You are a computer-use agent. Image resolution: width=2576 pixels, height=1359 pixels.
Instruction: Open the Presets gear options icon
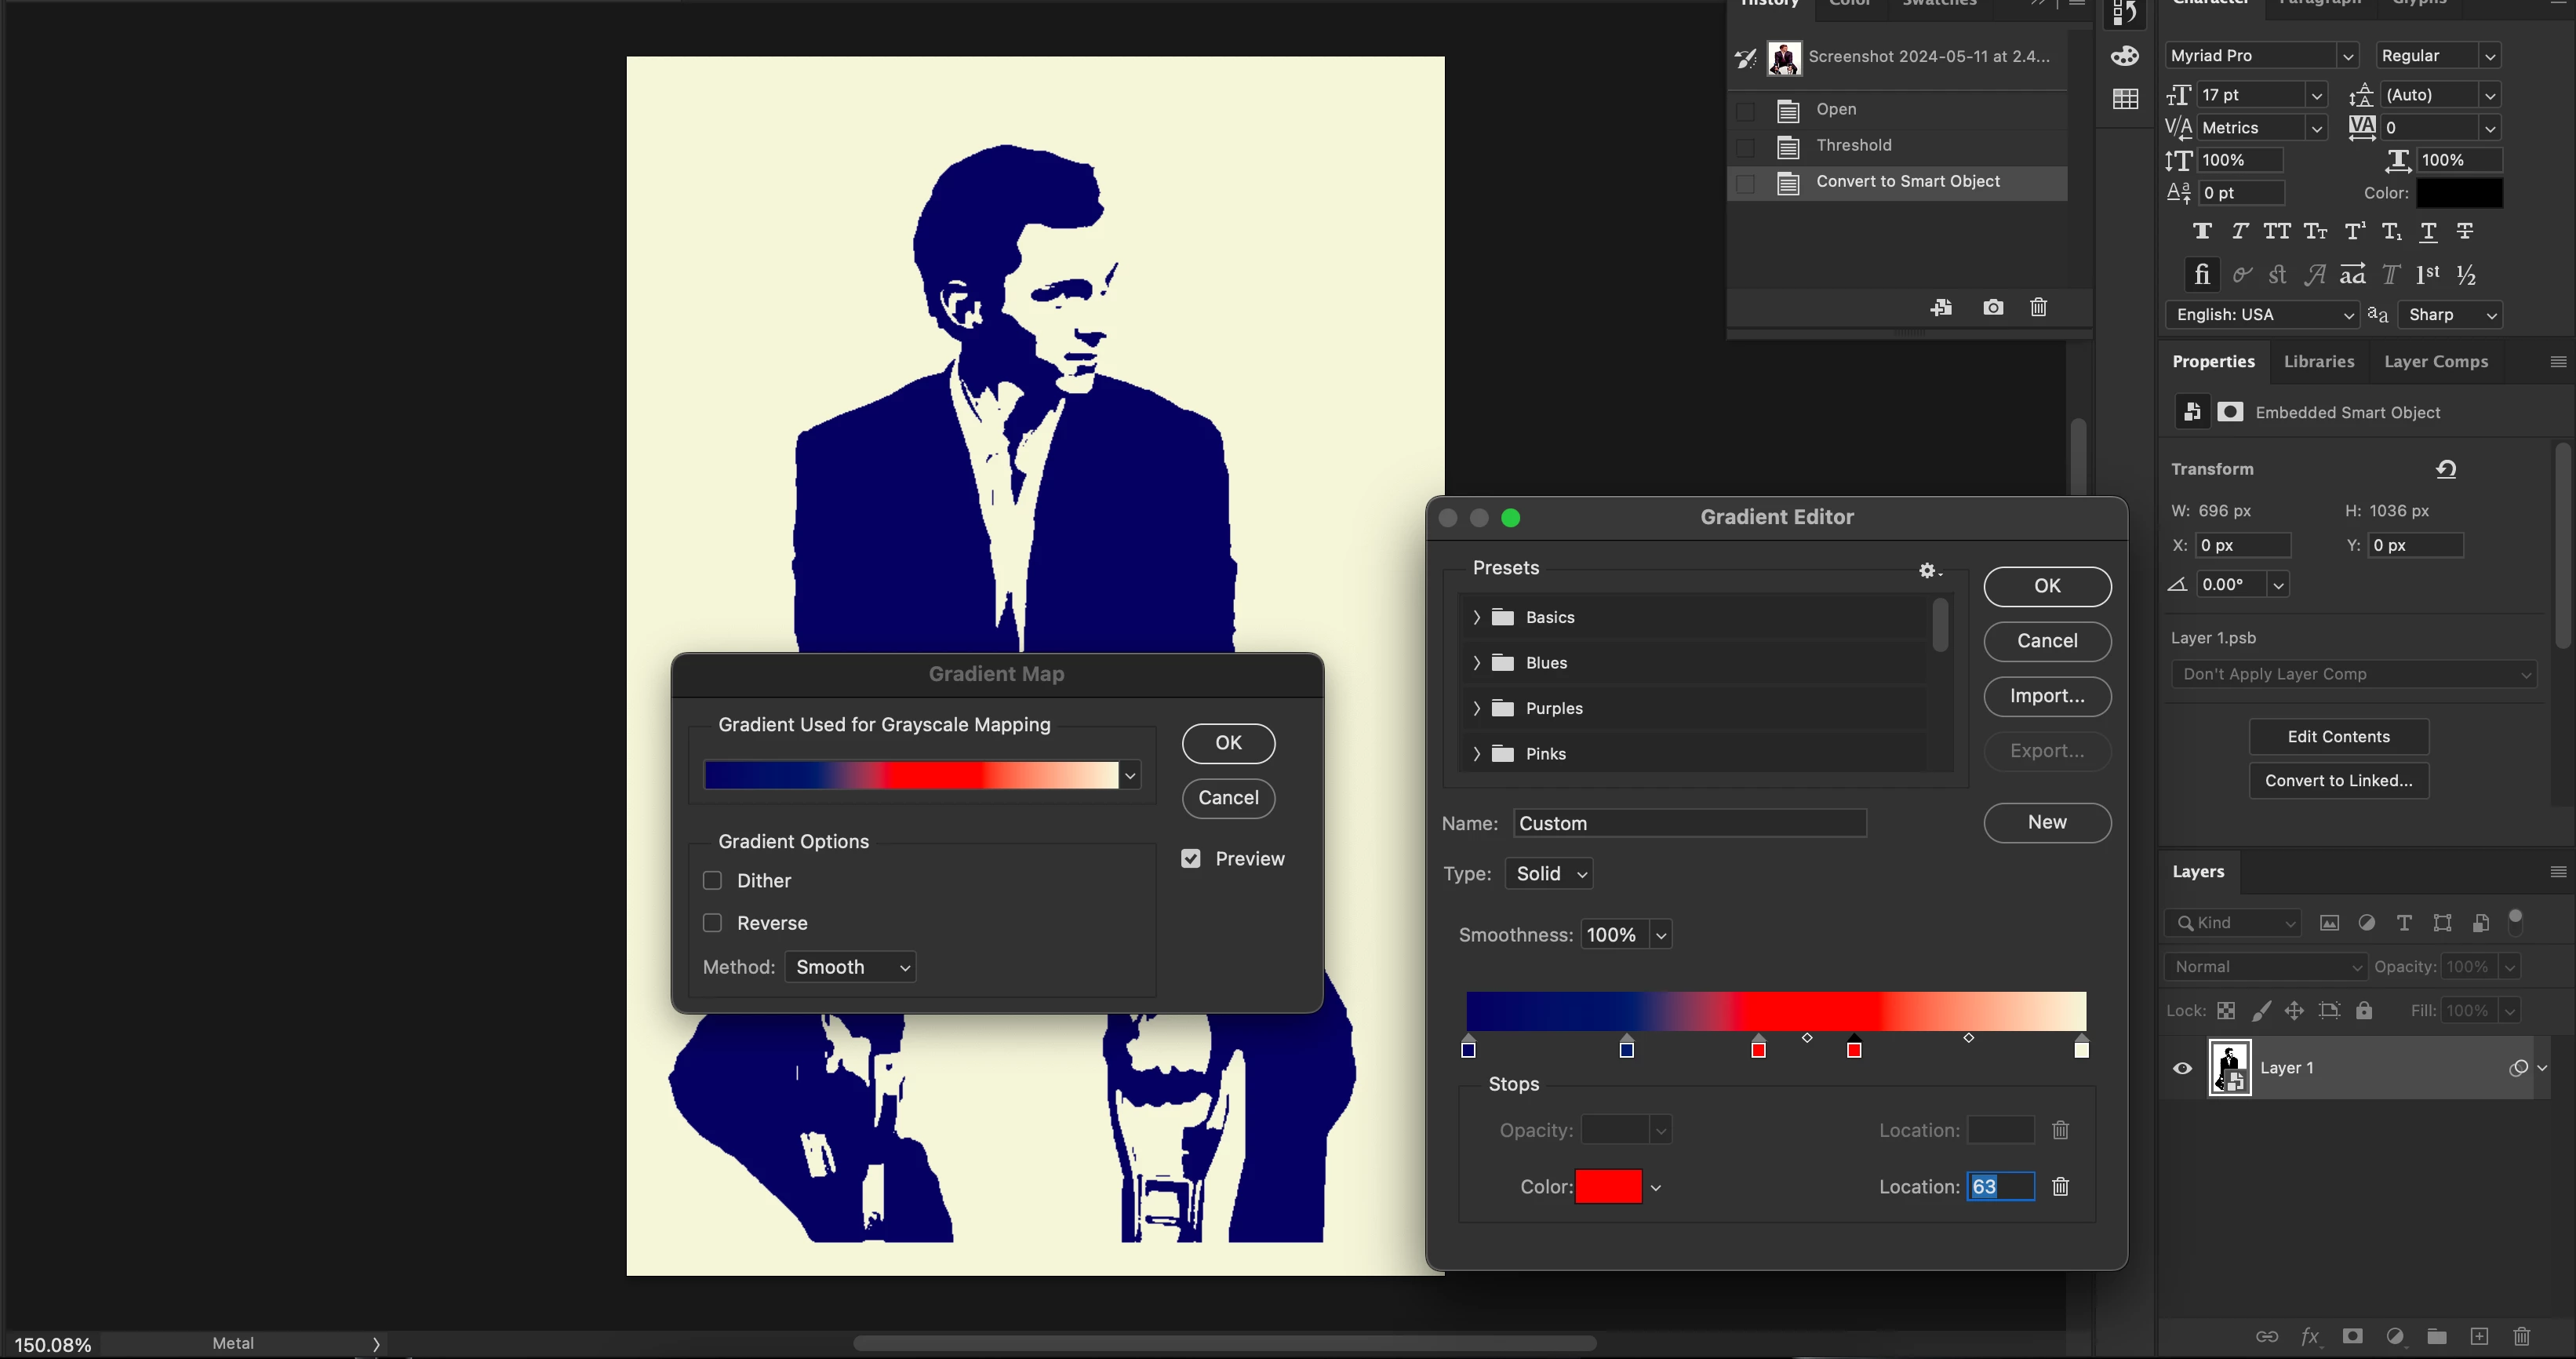[x=1929, y=570]
